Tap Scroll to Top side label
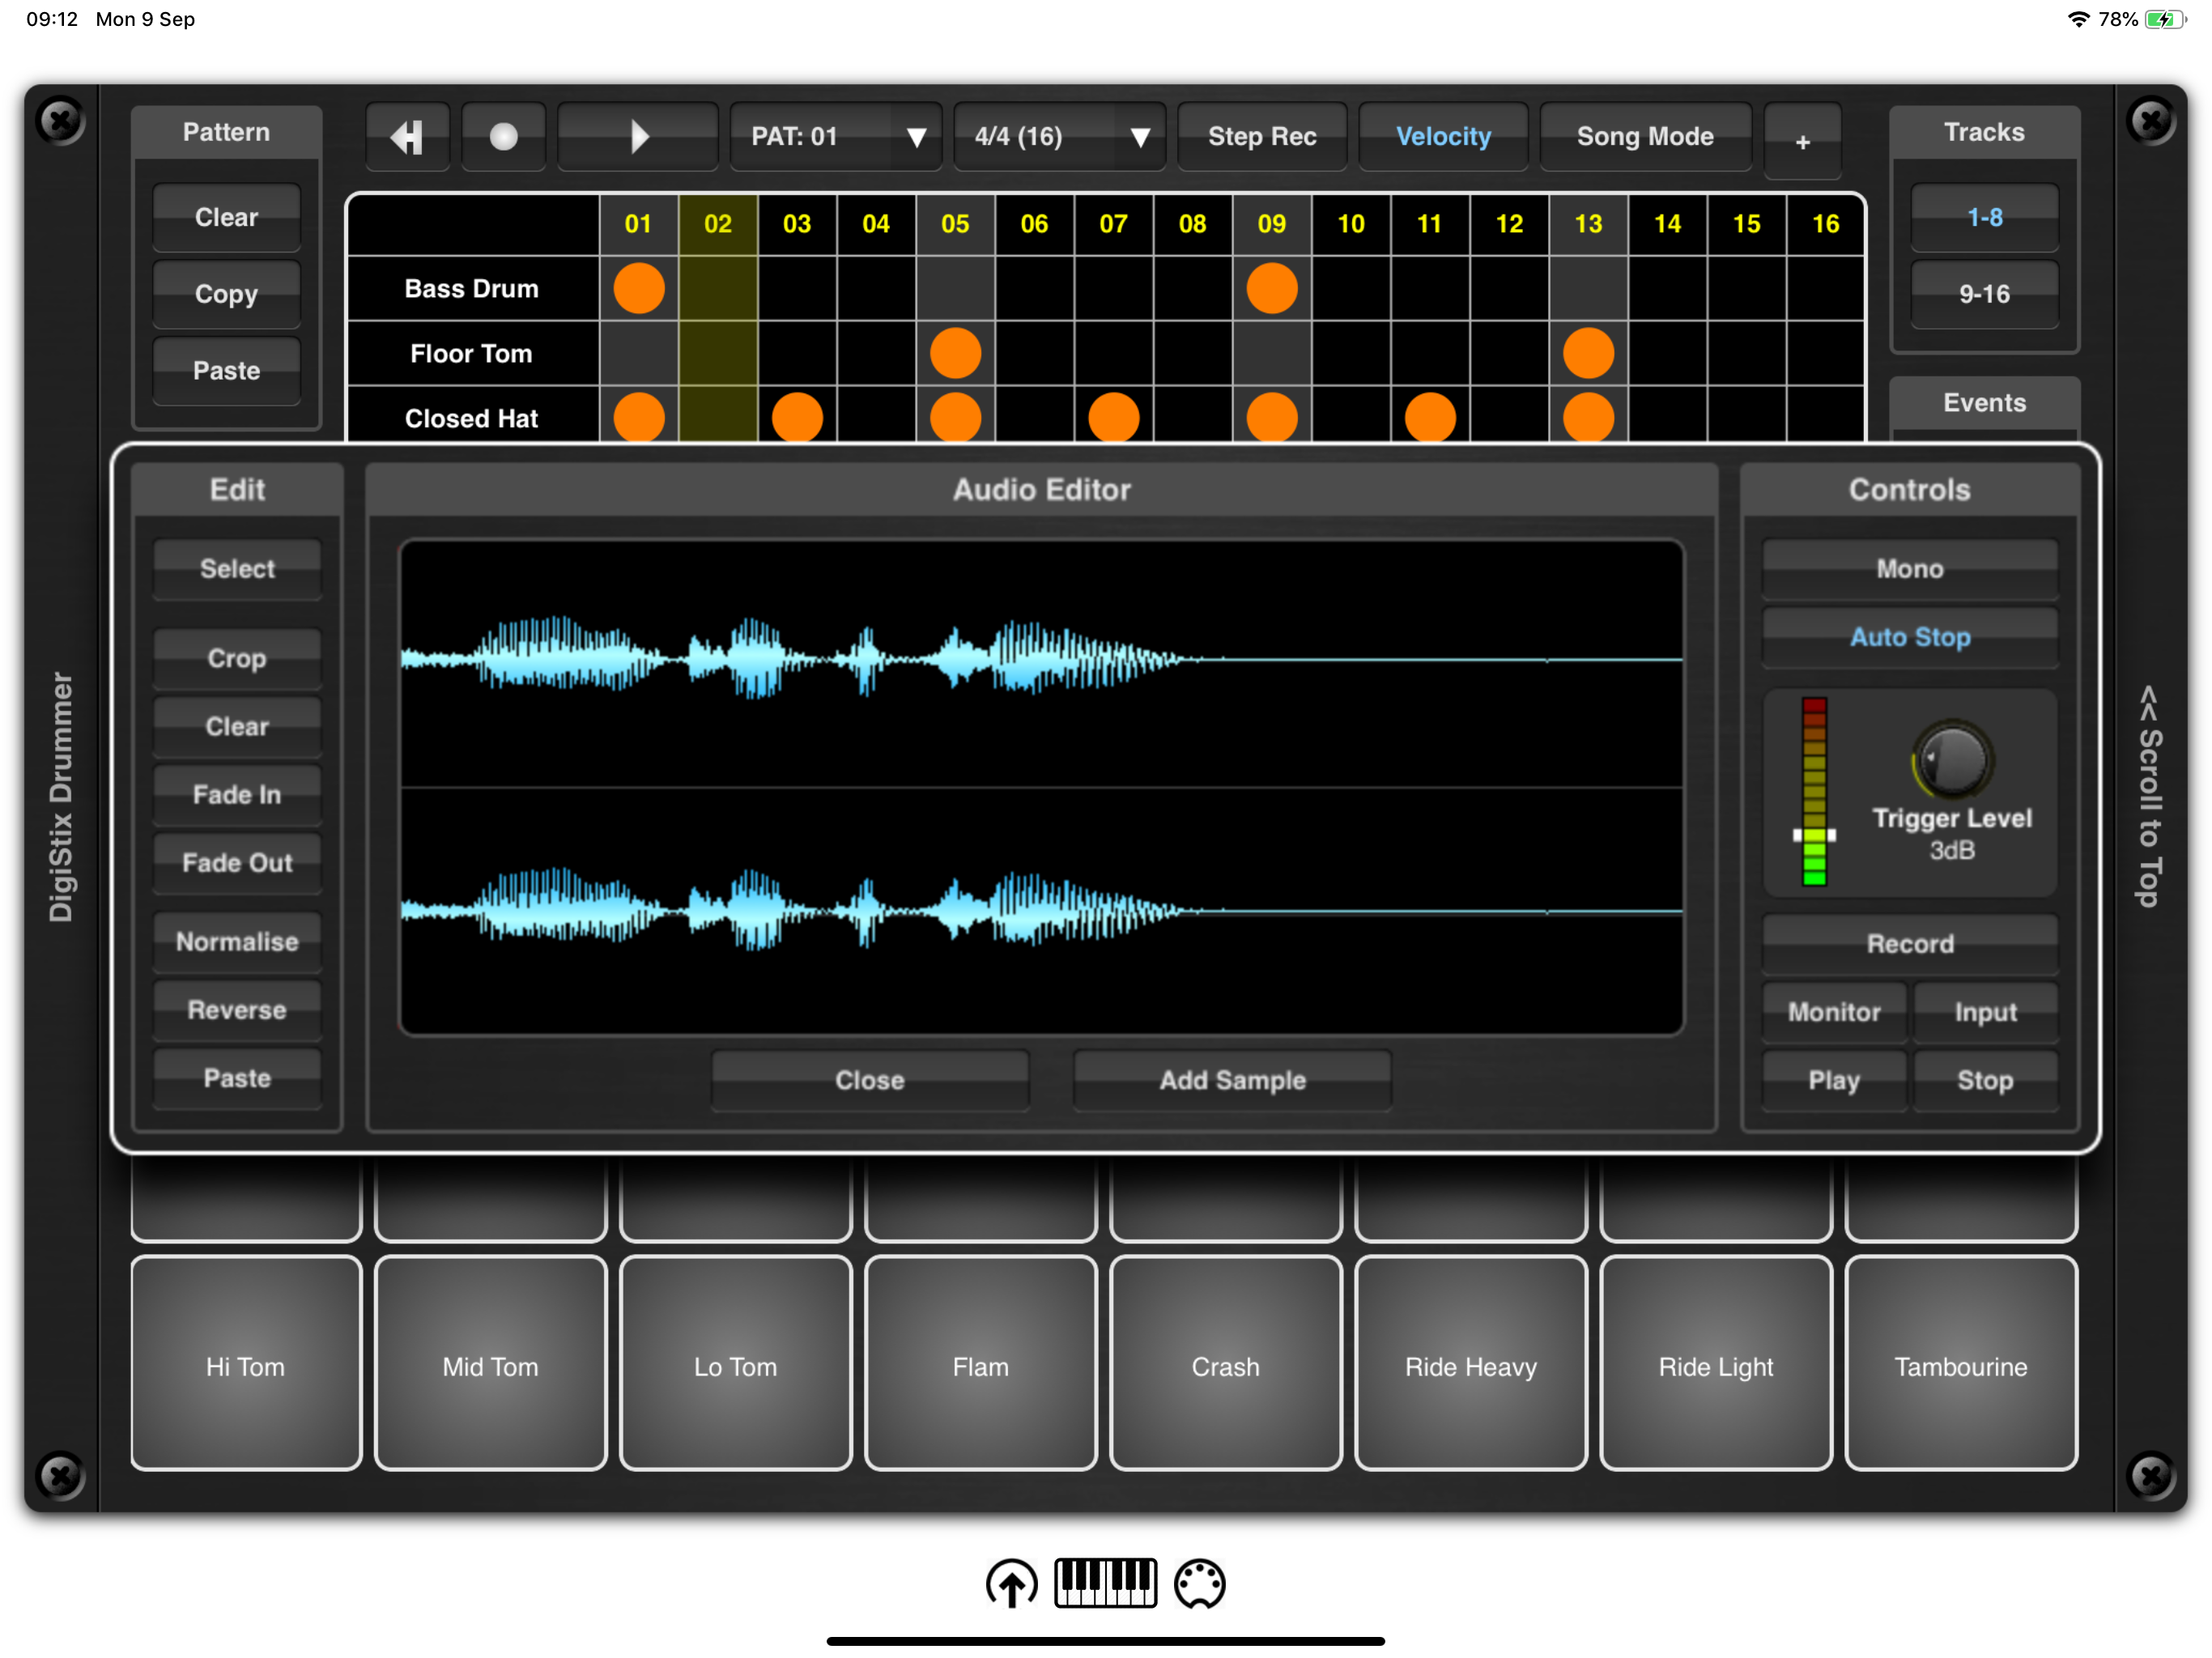Viewport: 2212px width, 1658px height. (x=2149, y=796)
